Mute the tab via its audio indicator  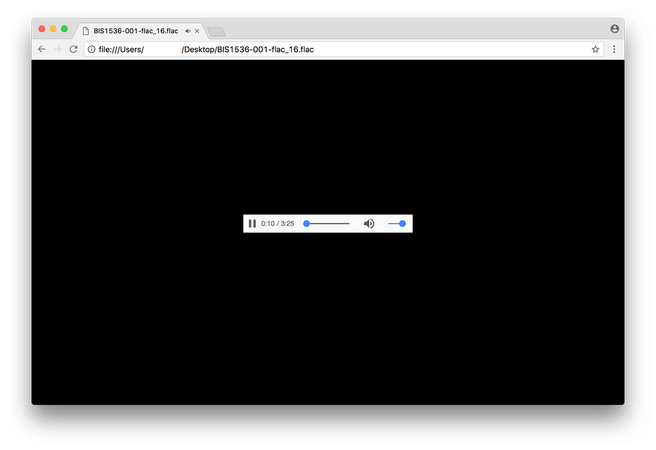(188, 31)
